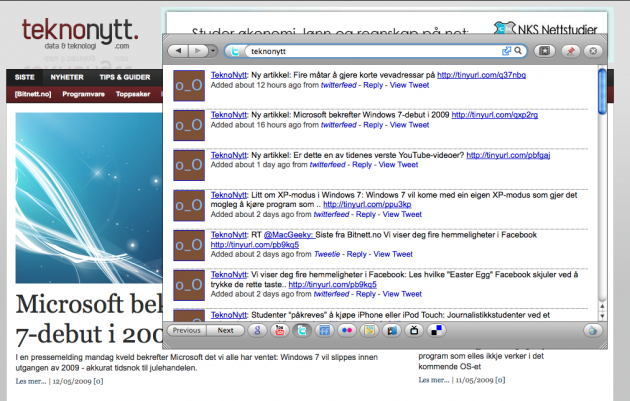Screen dimensions: 630x401
Task: Open link tinyurl.com/q37nbg in first tweet
Action: coord(481,75)
